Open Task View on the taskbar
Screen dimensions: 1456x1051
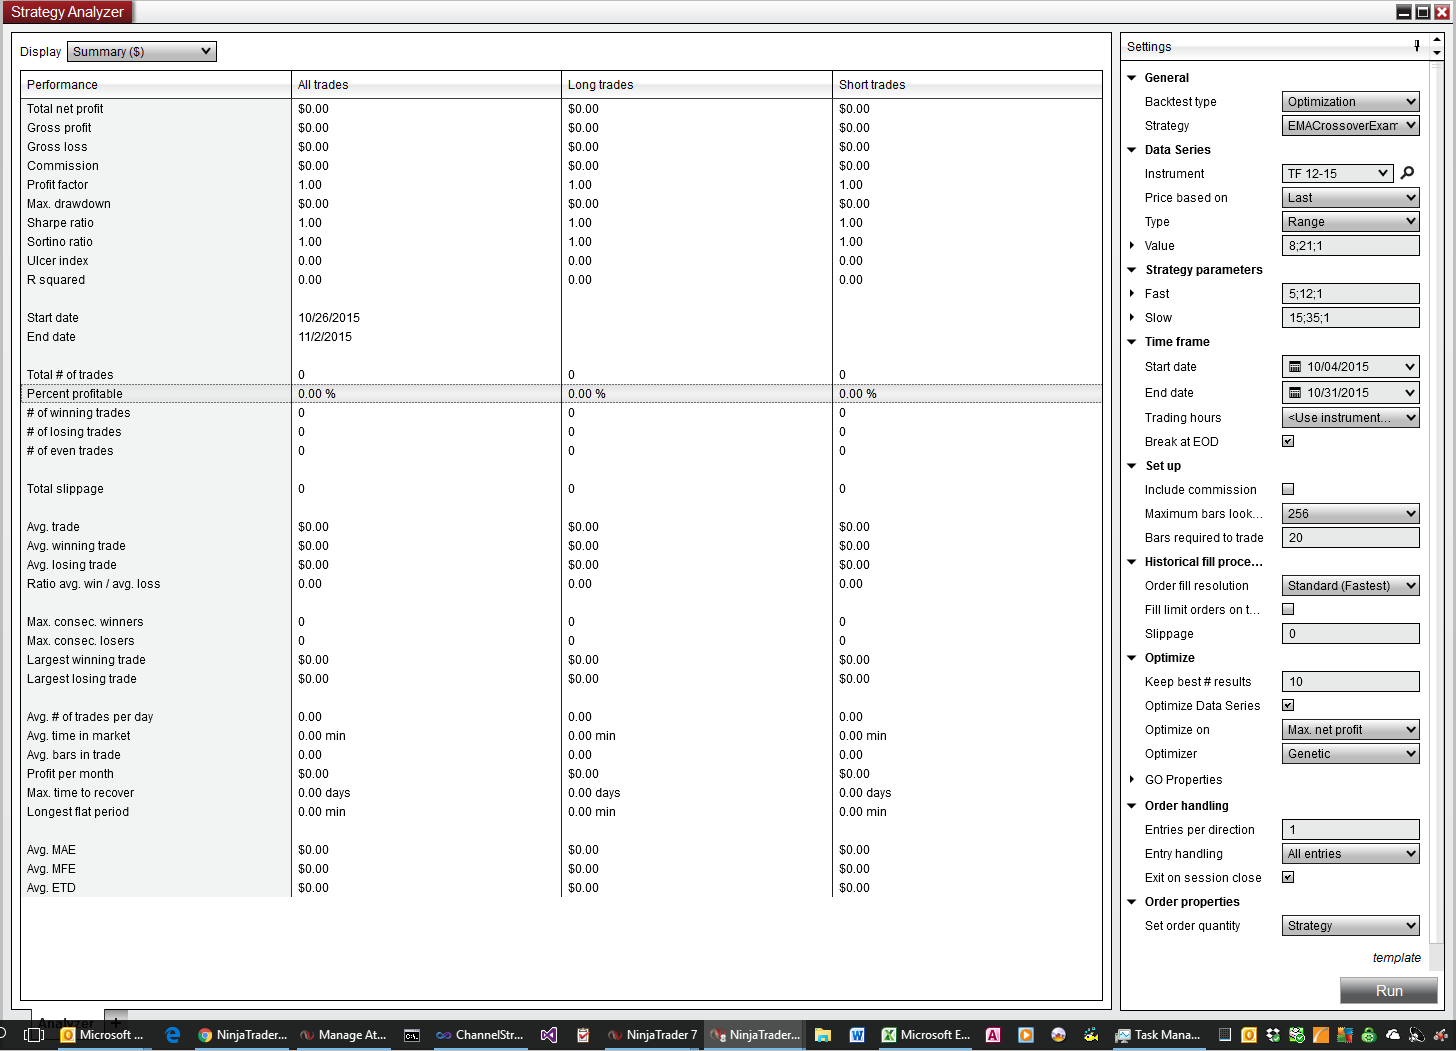33,1035
